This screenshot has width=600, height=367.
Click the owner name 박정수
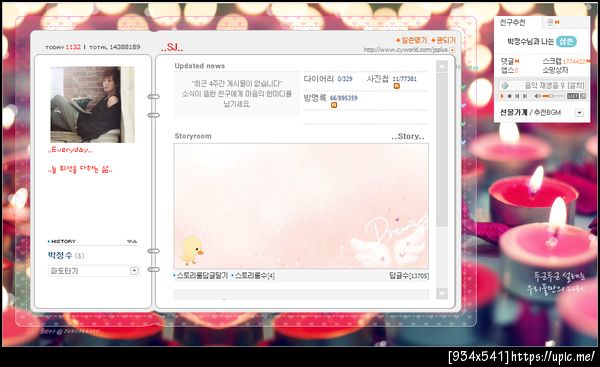coord(60,255)
